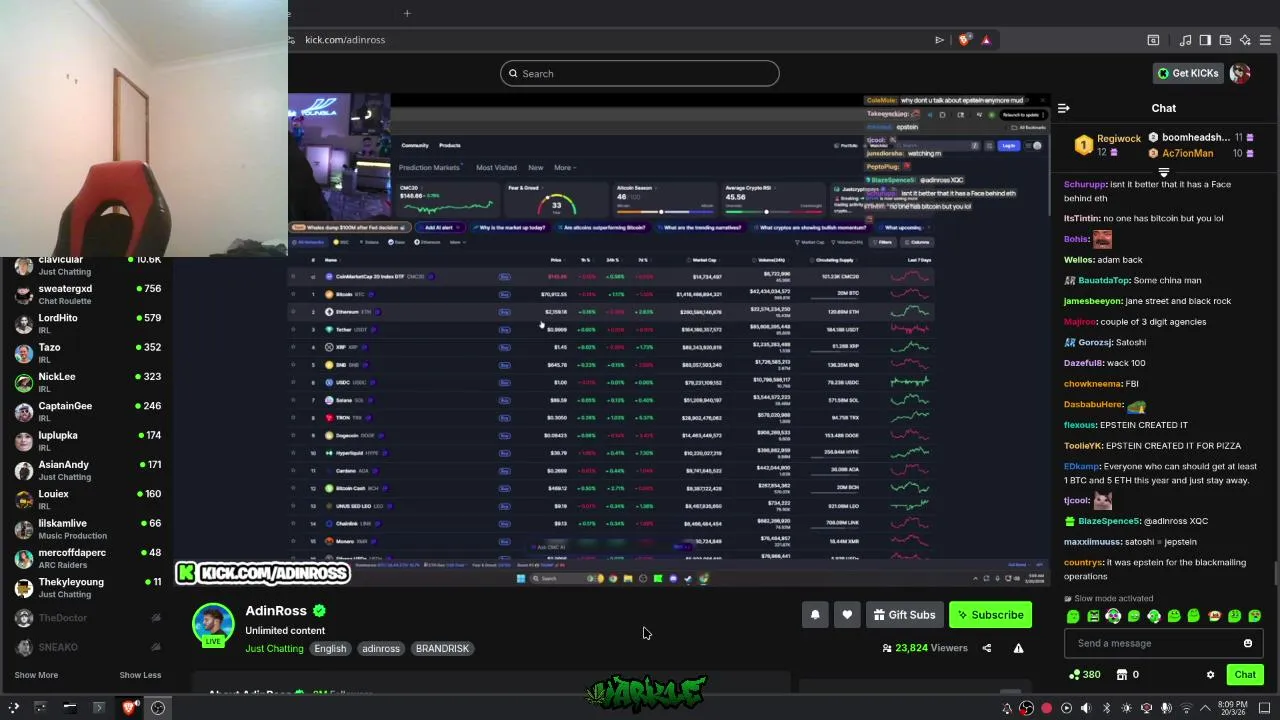1280x720 pixels.
Task: Click the brightness tray icon
Action: pyautogui.click(x=1126, y=708)
